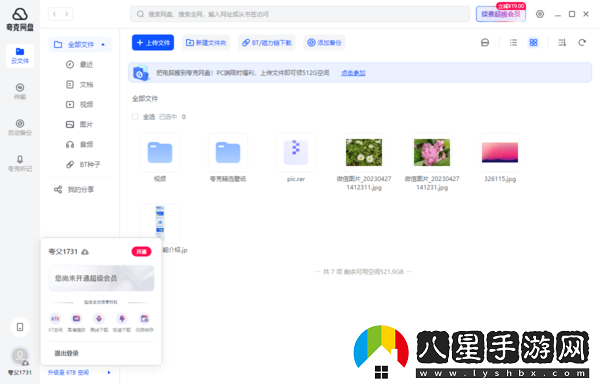Open the 夸克精选壁纸 folder

pyautogui.click(x=228, y=153)
